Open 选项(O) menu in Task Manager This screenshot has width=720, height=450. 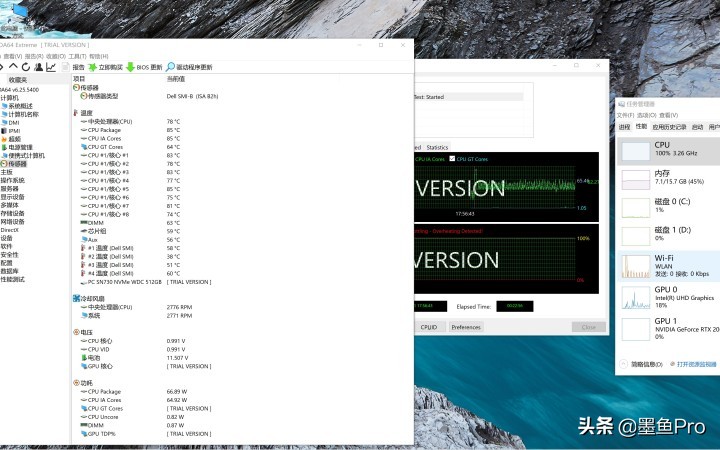tap(647, 115)
